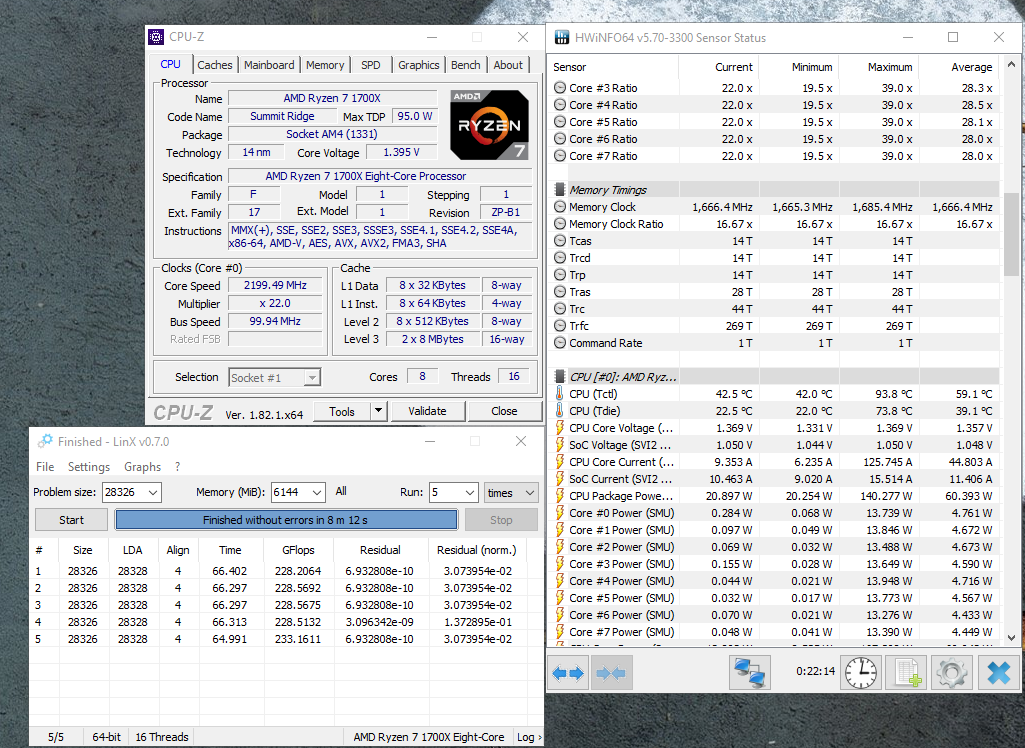Open the About tab in CPU-Z

[x=508, y=65]
